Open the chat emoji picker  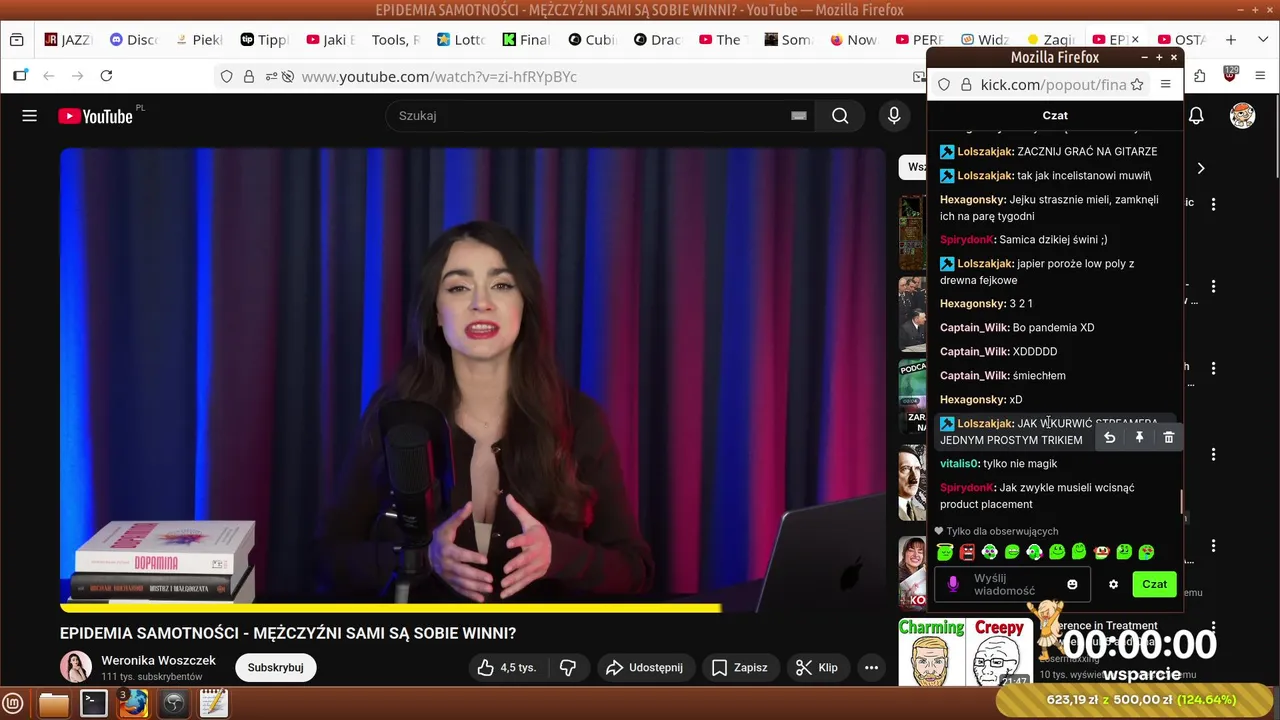[1072, 585]
